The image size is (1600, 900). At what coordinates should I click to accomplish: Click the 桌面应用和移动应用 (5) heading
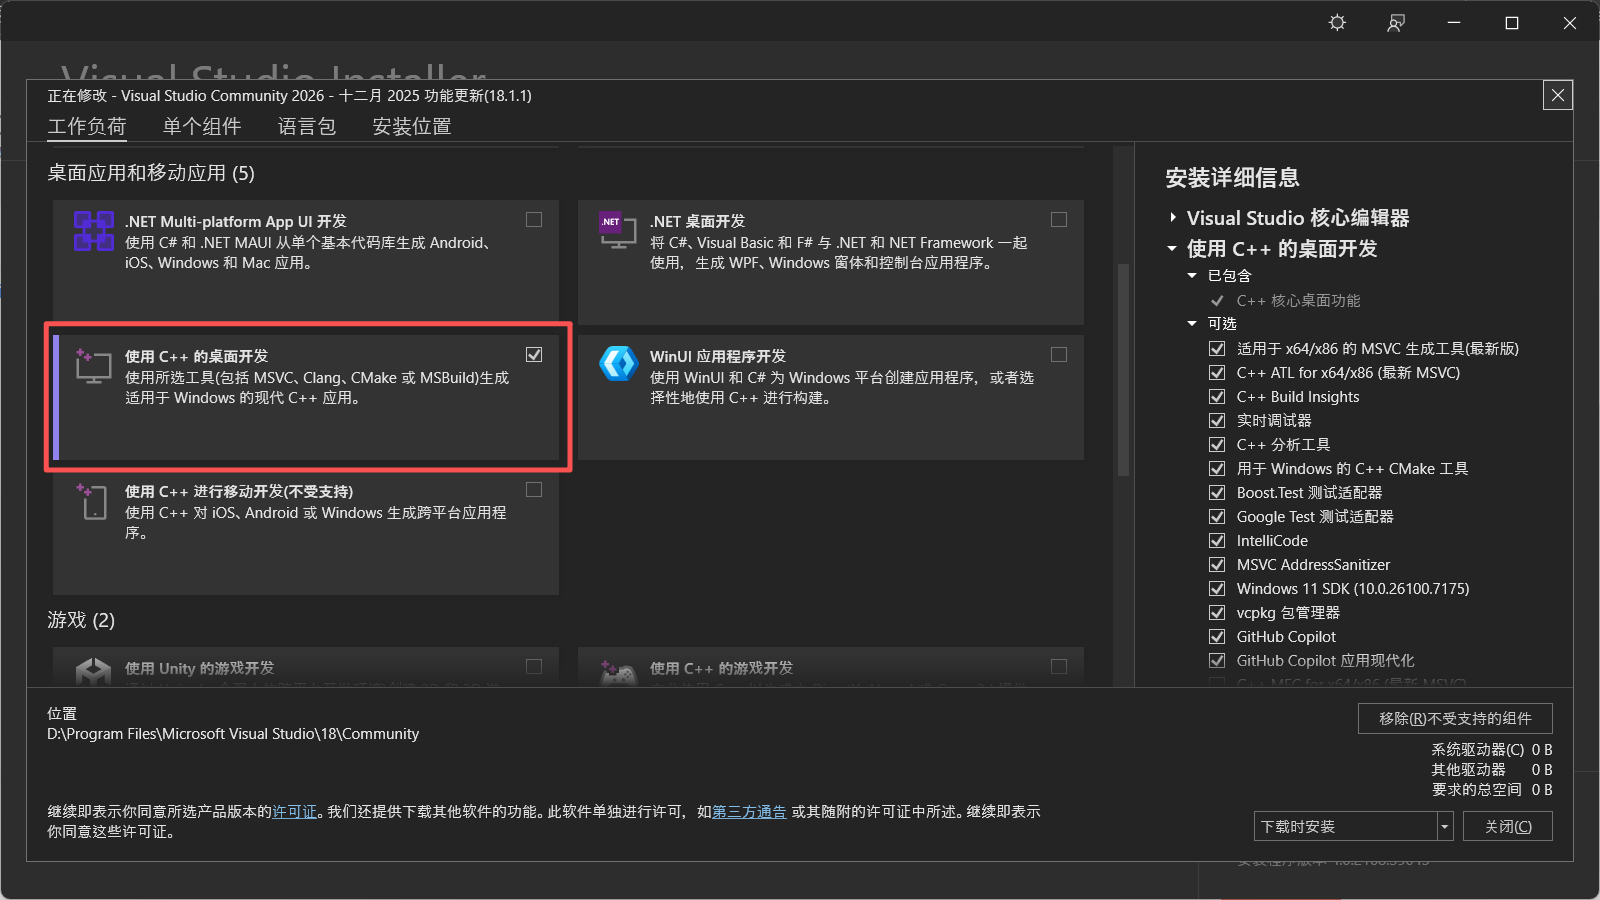click(x=151, y=173)
